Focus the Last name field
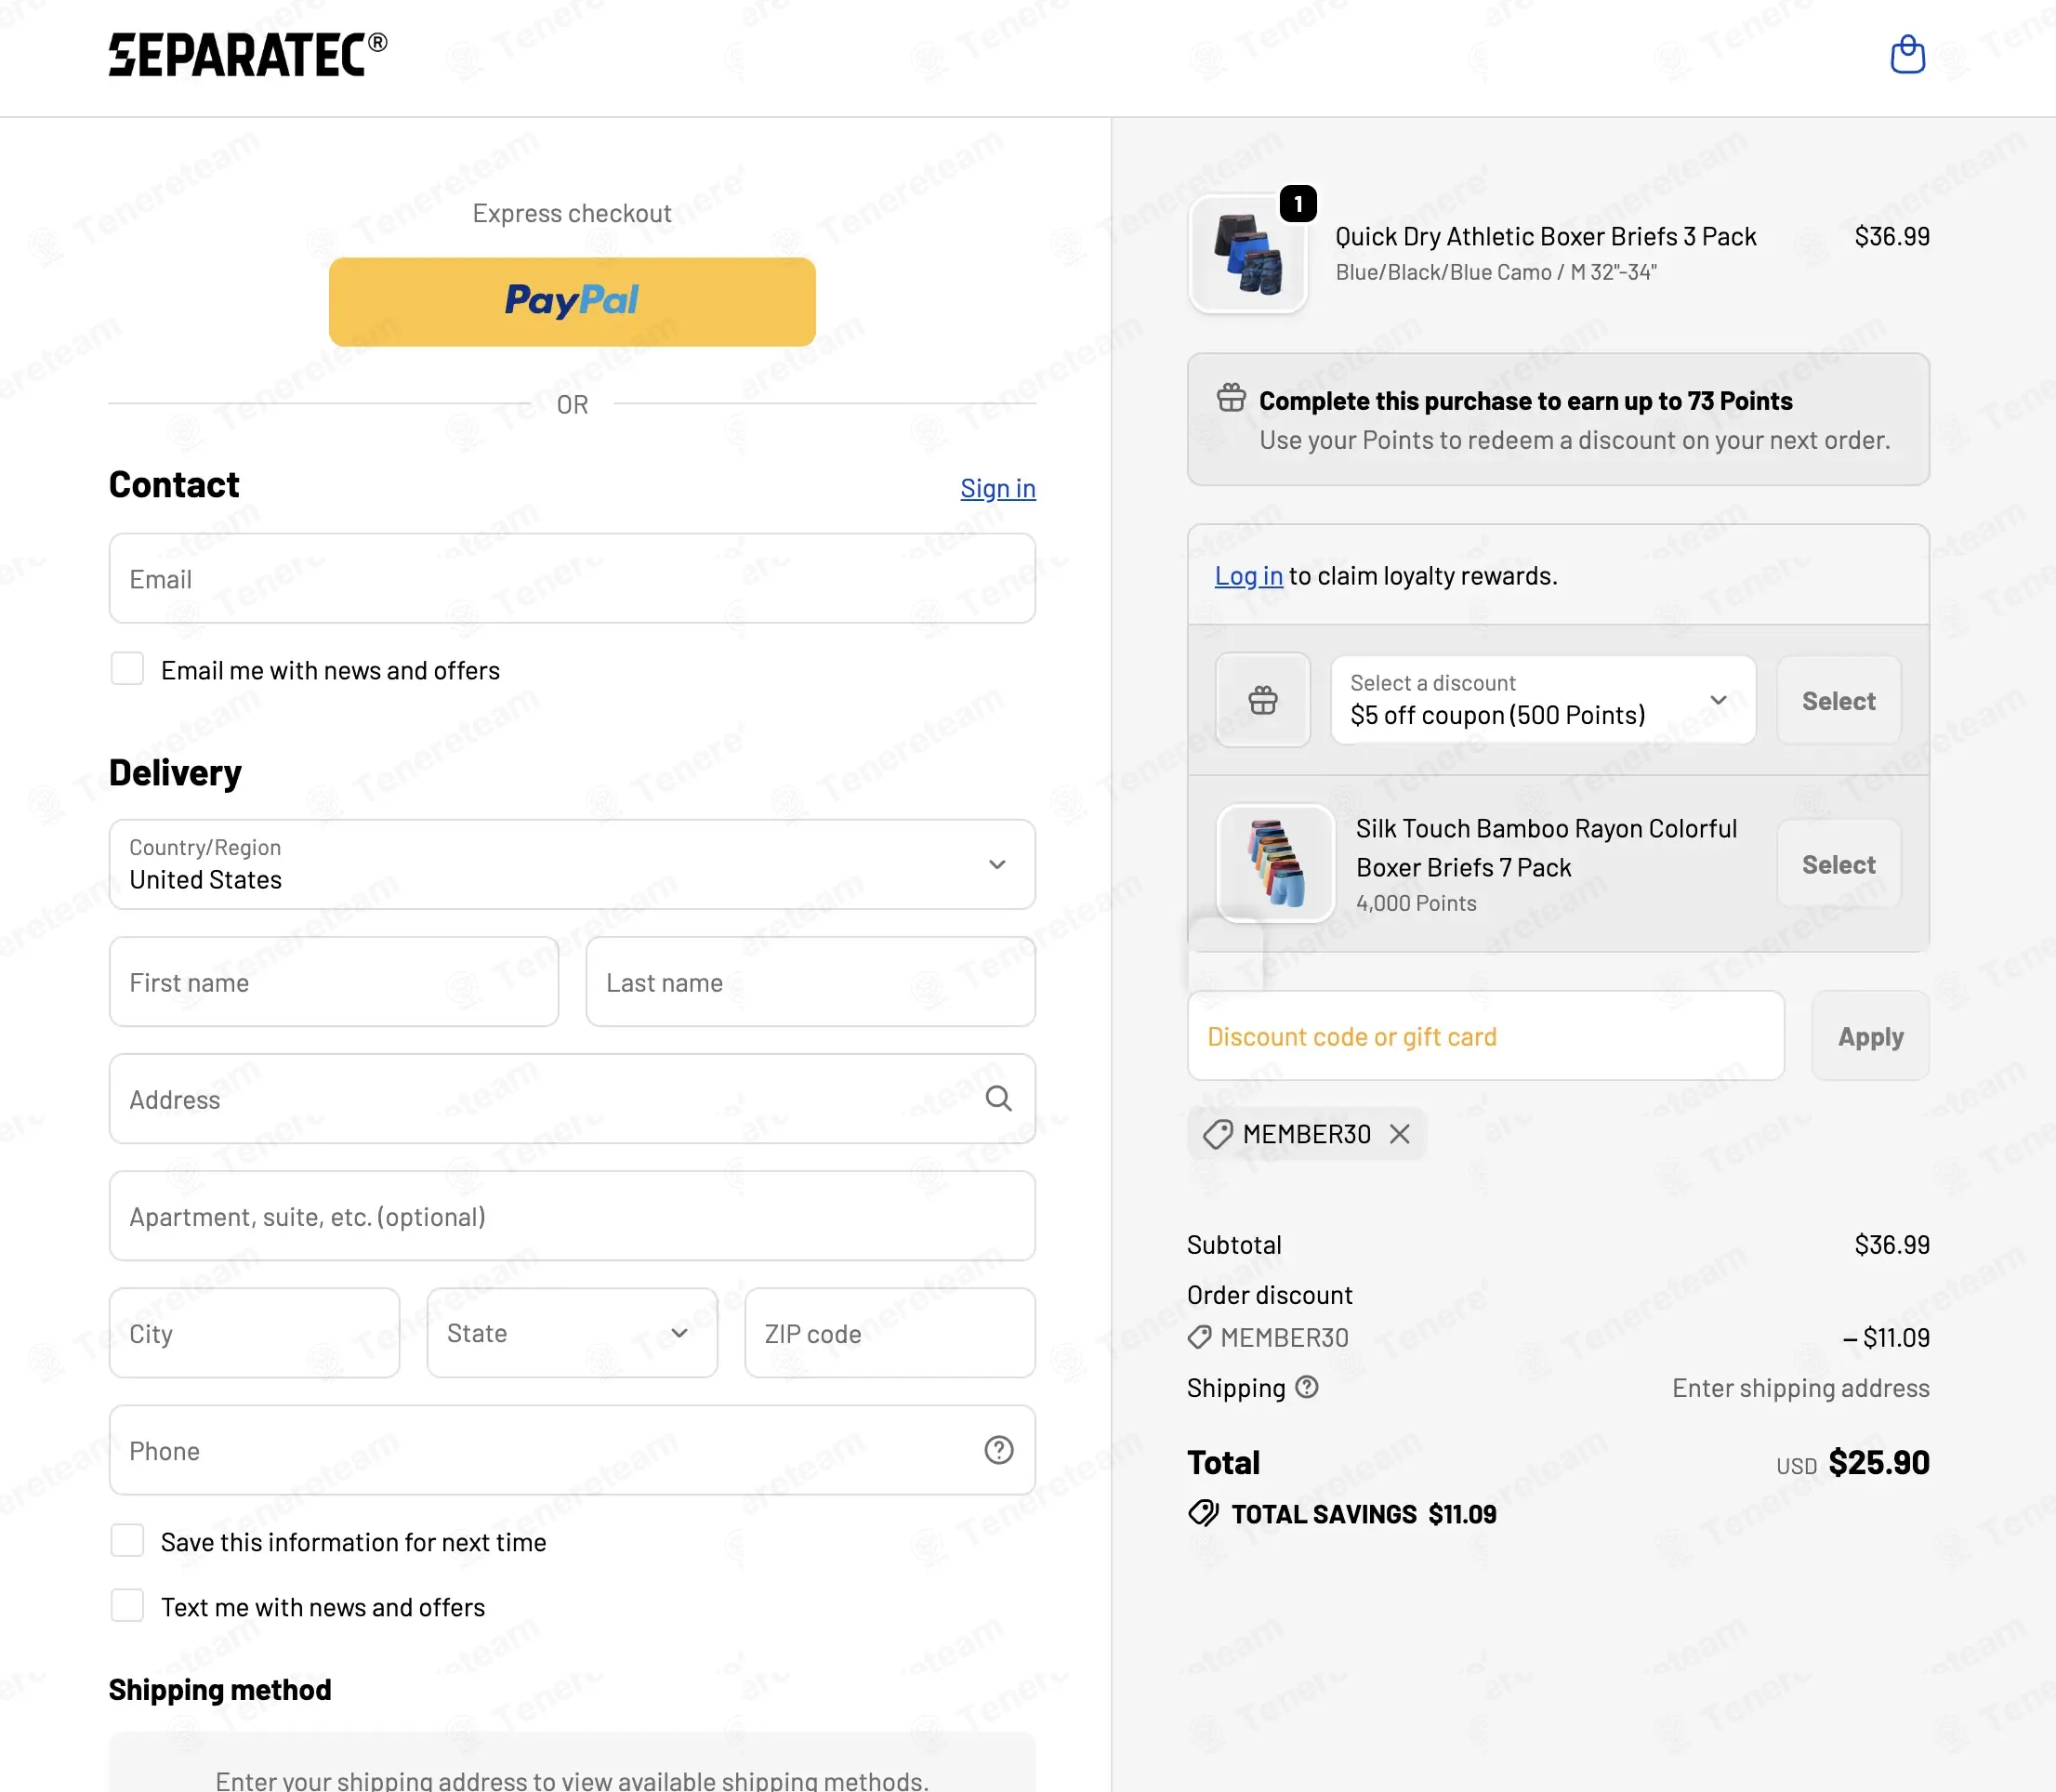 pyautogui.click(x=810, y=982)
